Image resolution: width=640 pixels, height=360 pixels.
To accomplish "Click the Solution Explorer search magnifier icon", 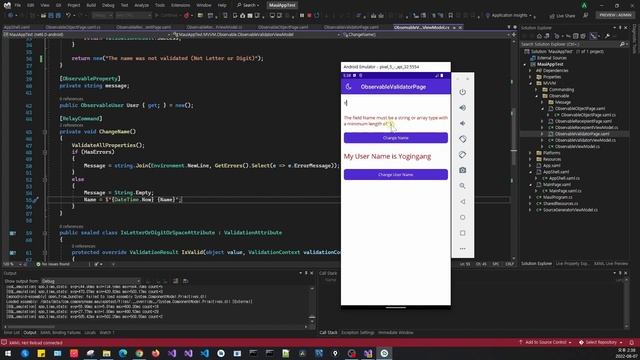I will pyautogui.click(x=622, y=44).
